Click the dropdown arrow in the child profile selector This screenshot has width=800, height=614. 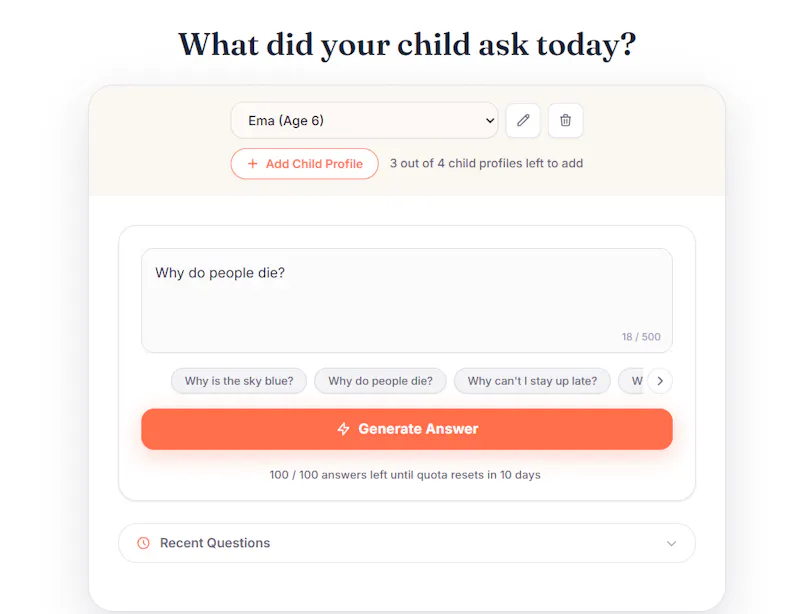click(x=490, y=120)
